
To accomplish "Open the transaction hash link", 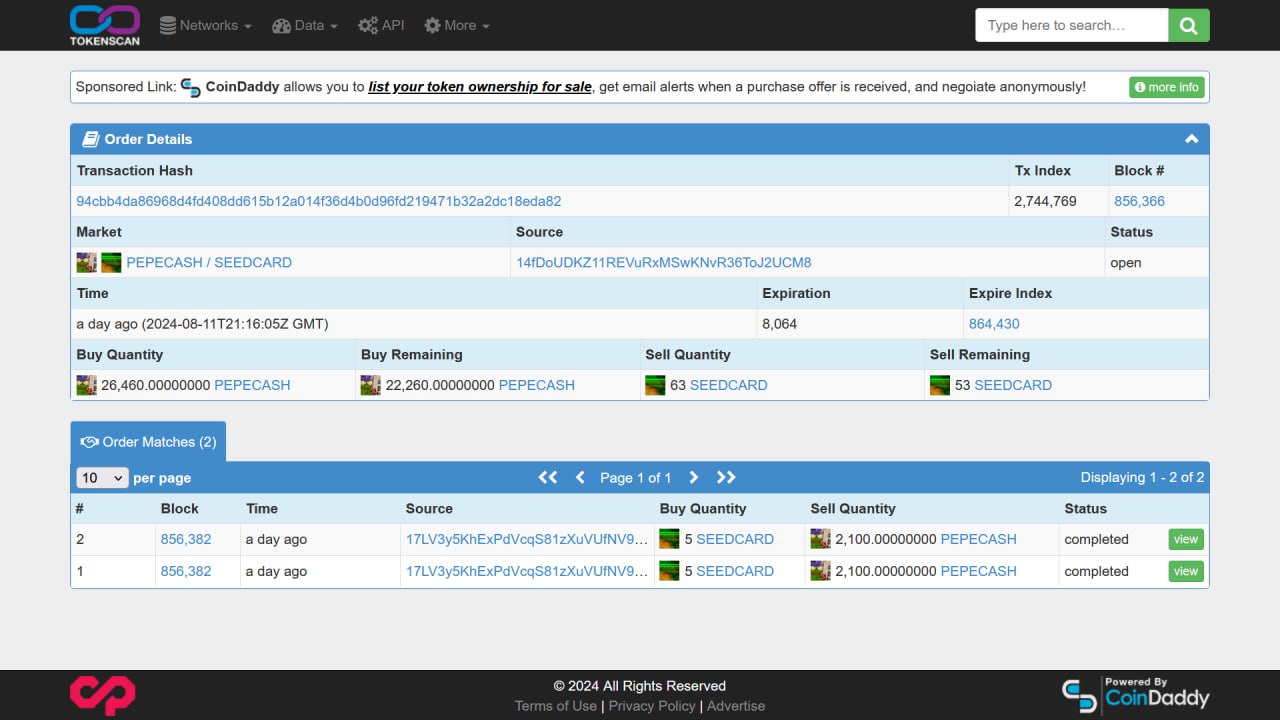I will [319, 201].
